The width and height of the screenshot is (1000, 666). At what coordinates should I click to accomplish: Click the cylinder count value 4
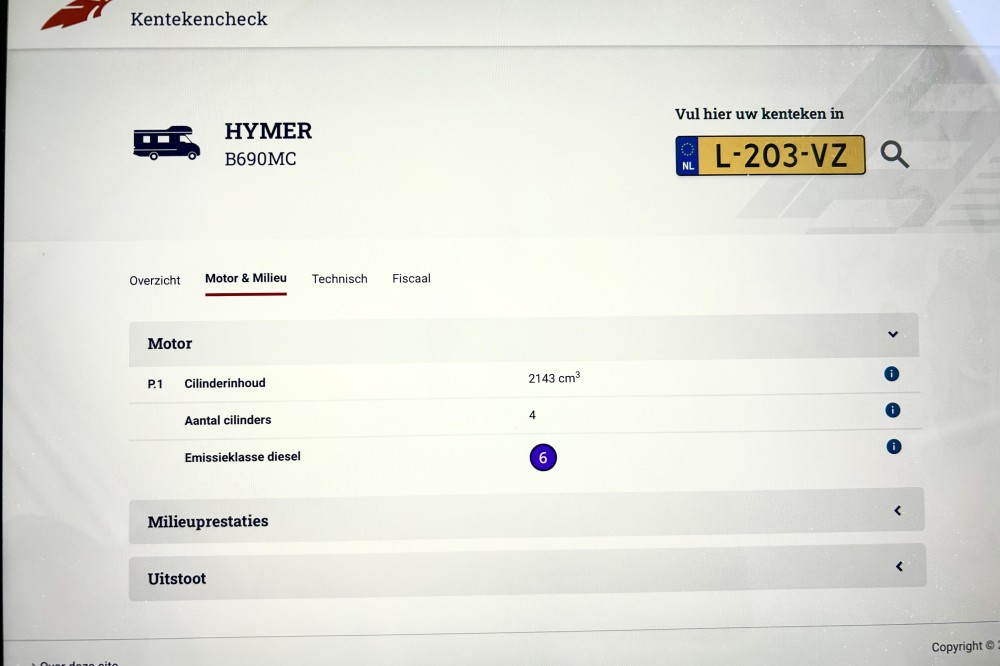[x=533, y=415]
